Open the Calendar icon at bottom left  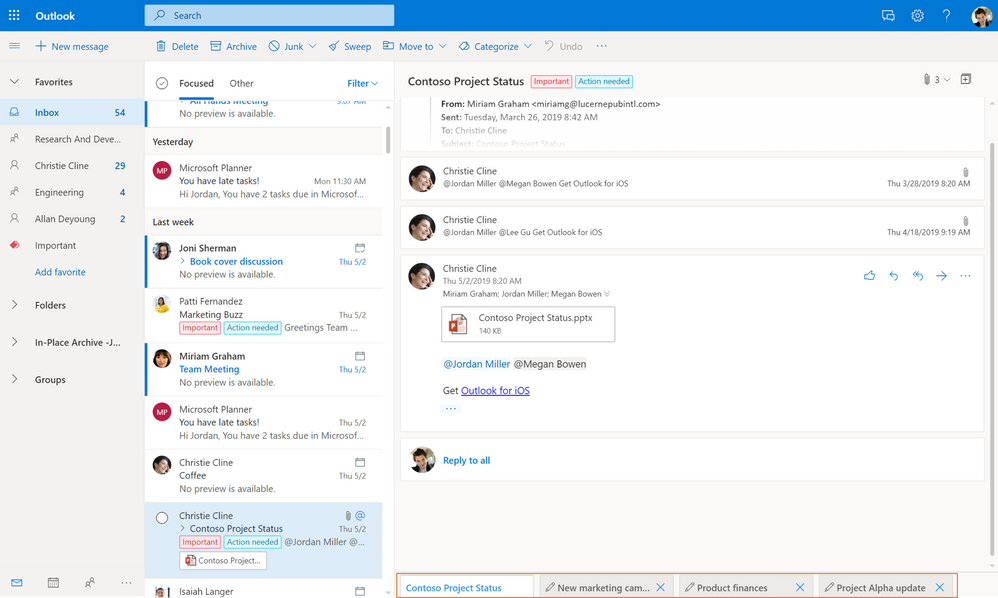pos(52,582)
